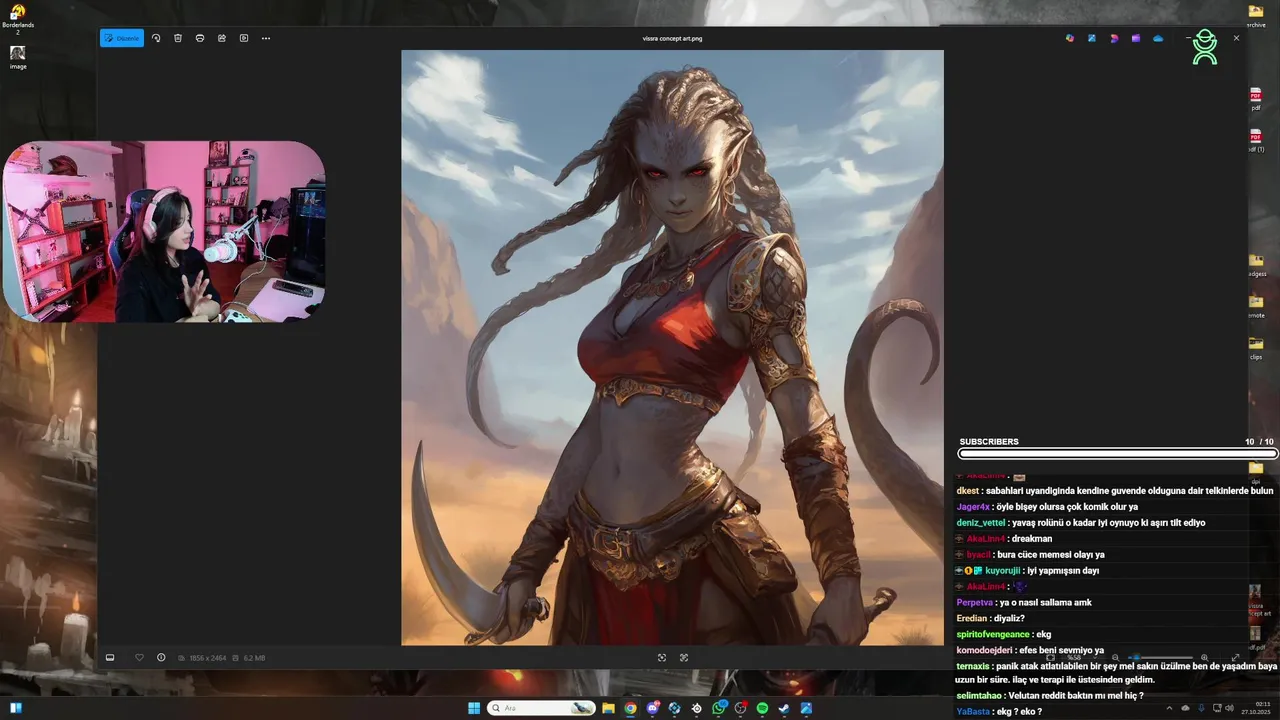Open the archive folder on desktop

(x=1256, y=16)
